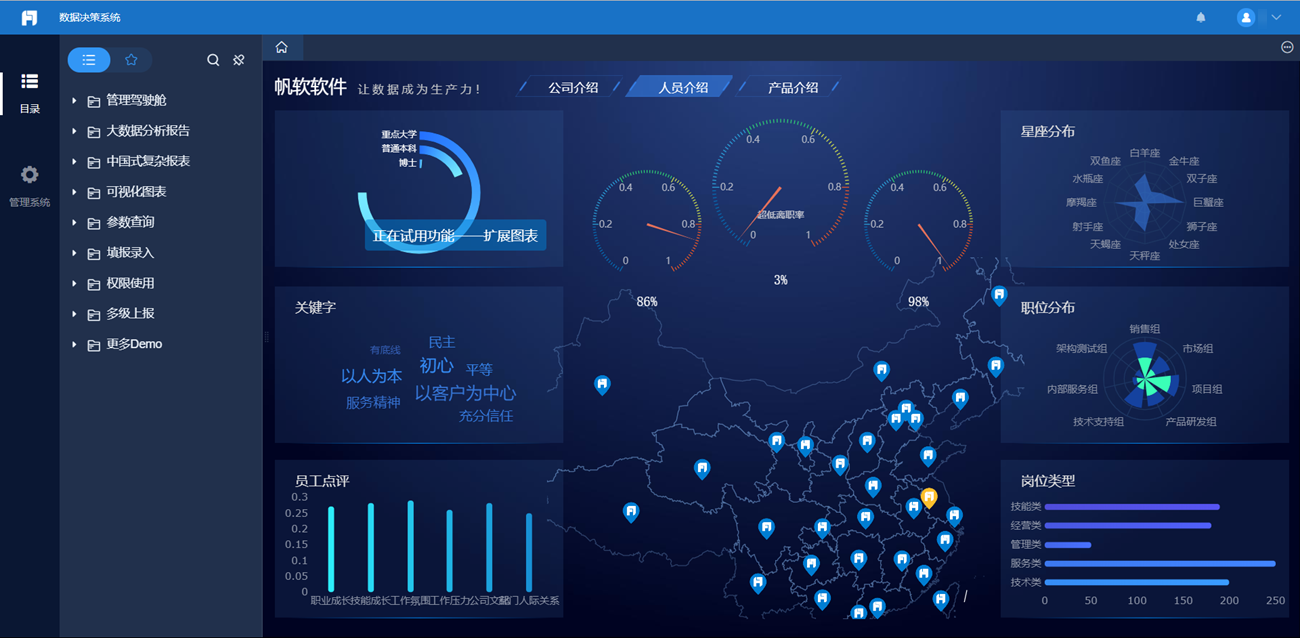
Task: Click the 充分信任 keyword
Action: (486, 416)
